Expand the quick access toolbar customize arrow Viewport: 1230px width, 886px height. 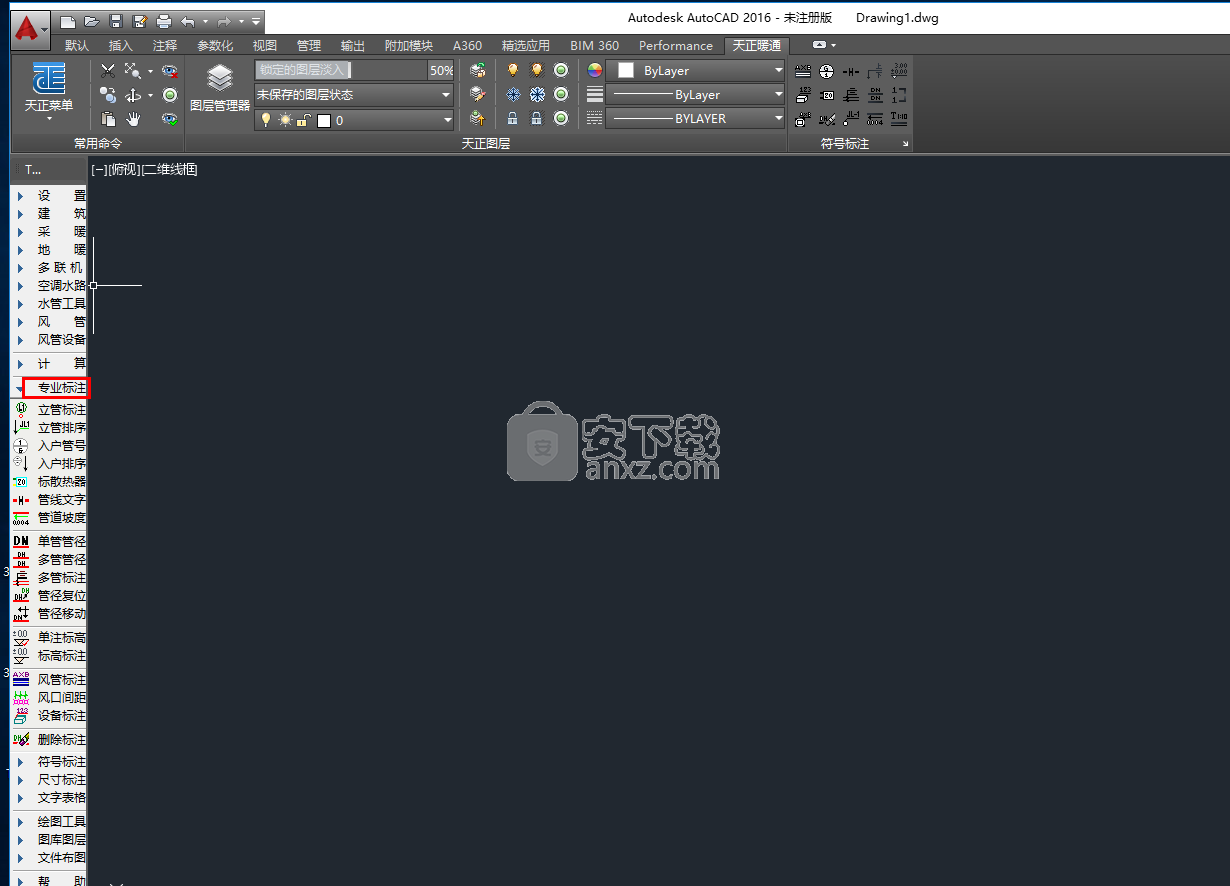[x=257, y=21]
